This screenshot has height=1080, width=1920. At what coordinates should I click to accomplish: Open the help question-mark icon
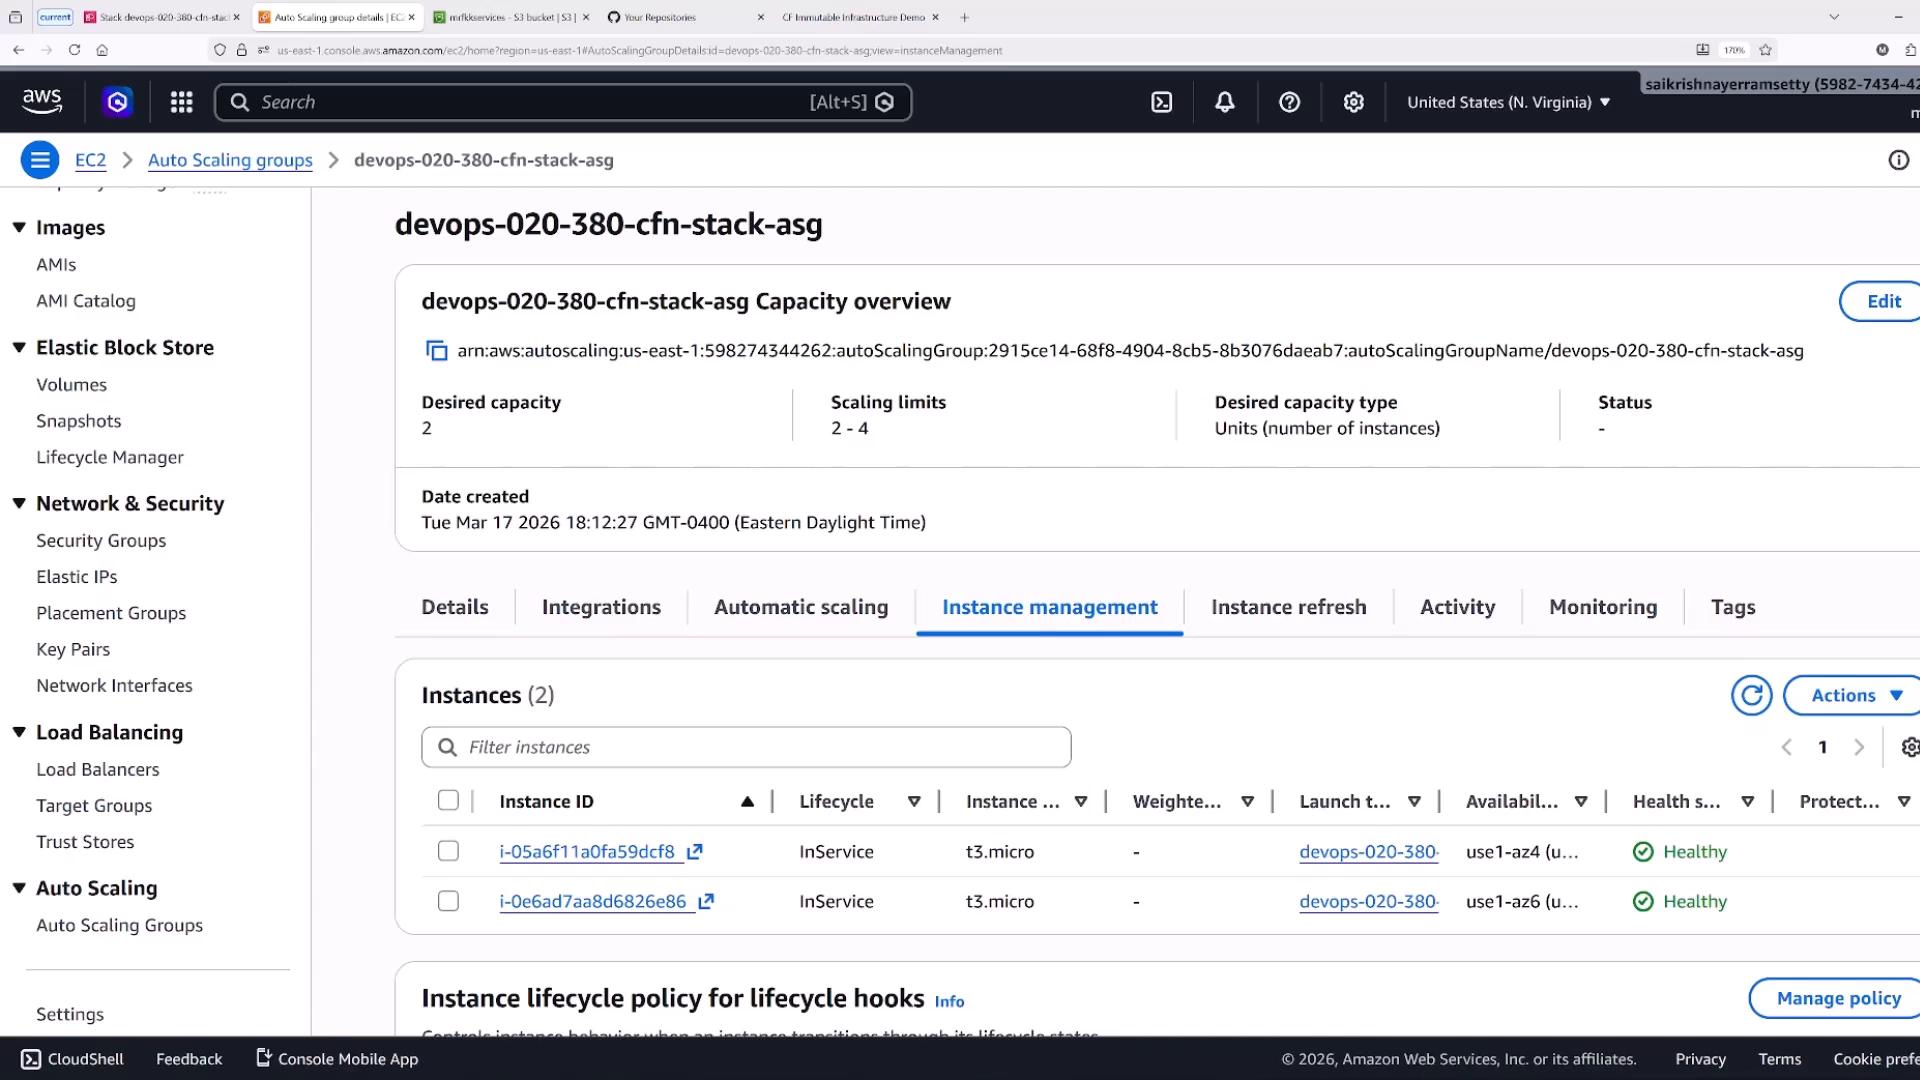point(1289,102)
